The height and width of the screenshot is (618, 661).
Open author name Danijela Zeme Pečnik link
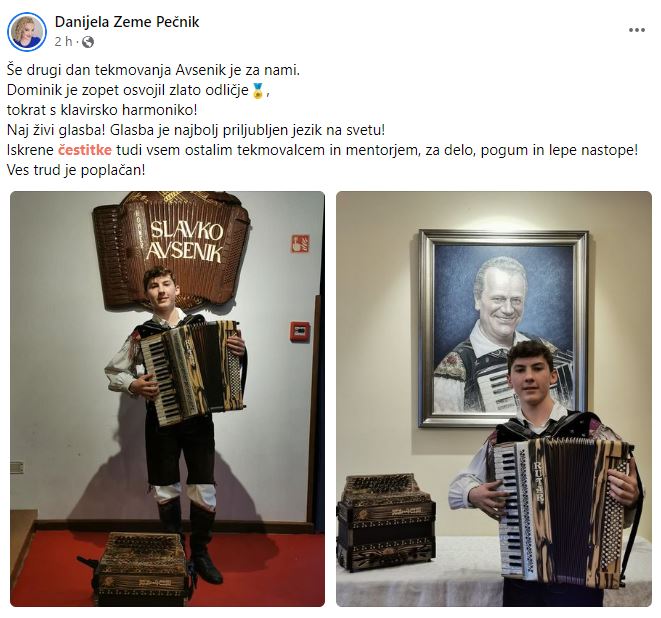pyautogui.click(x=127, y=22)
